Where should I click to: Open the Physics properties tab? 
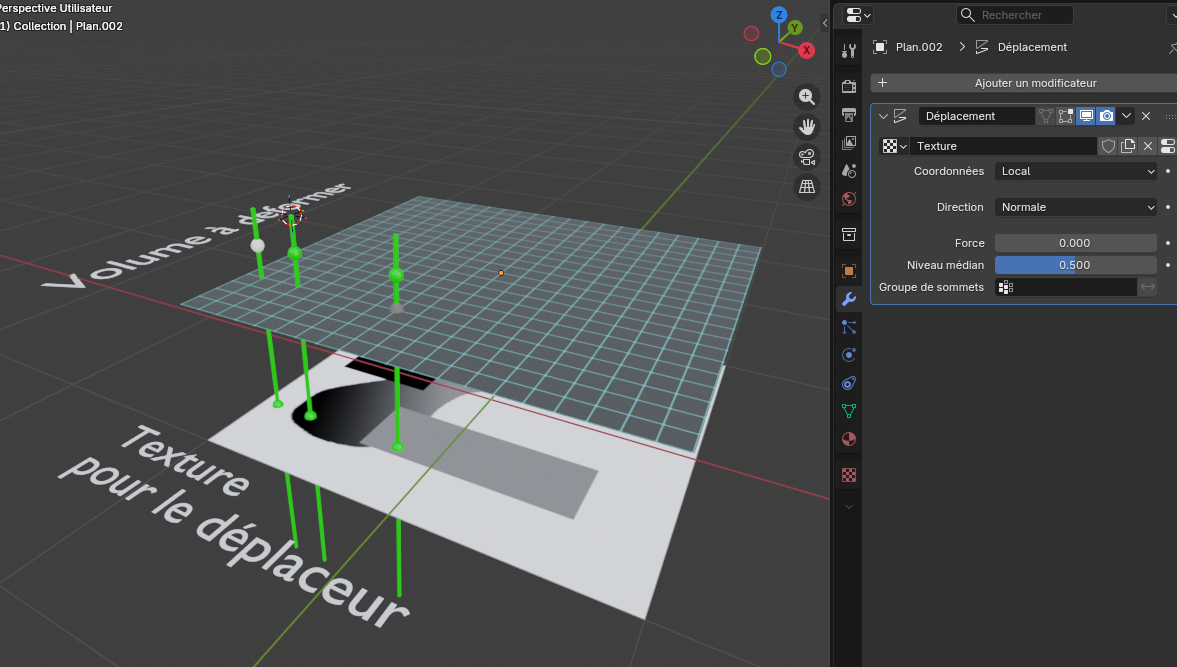point(849,354)
